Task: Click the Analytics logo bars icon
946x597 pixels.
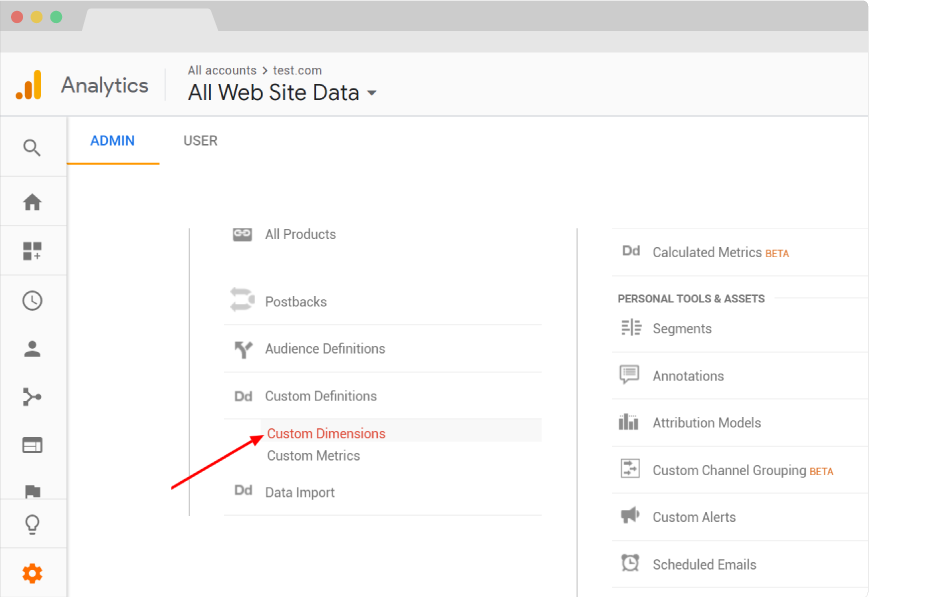Action: [29, 85]
